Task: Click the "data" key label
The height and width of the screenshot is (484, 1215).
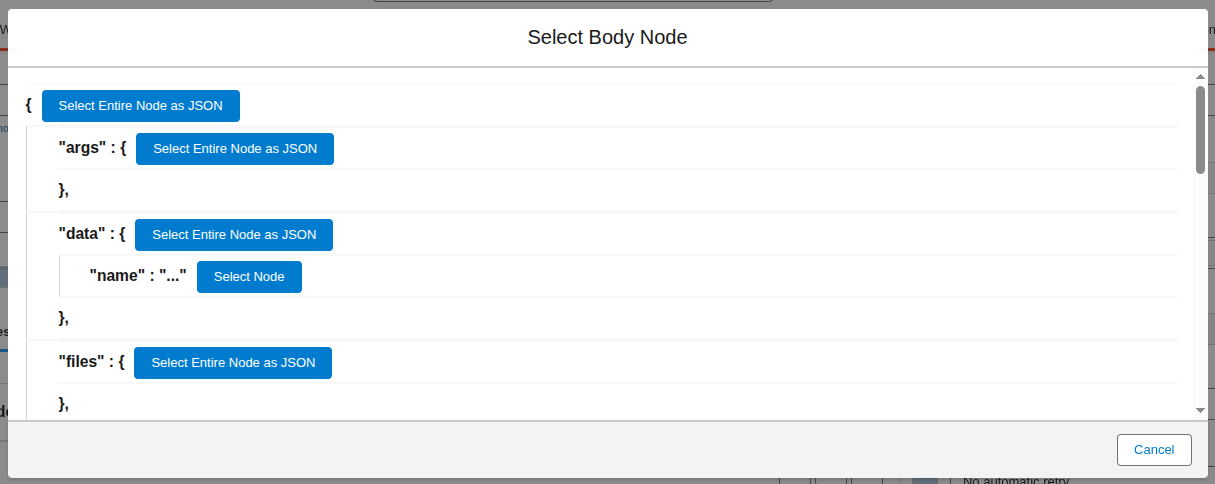Action: click(82, 235)
